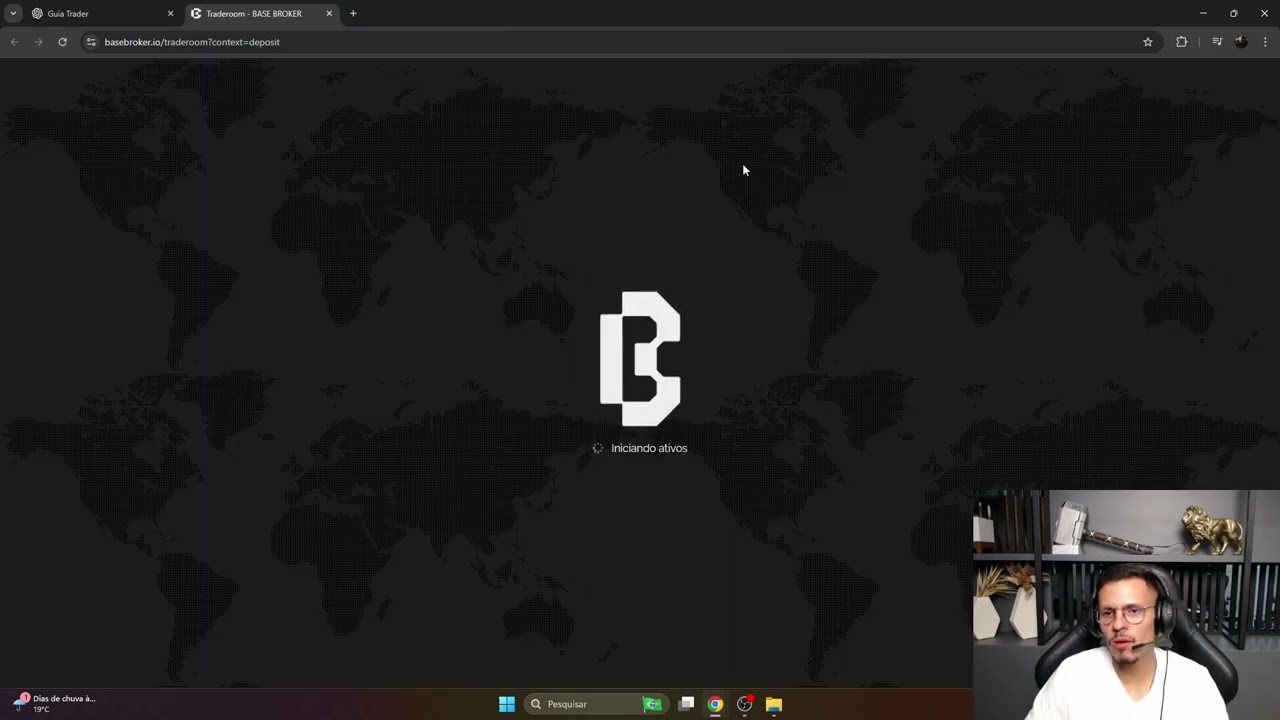Click the Base Broker B logo
Image resolution: width=1280 pixels, height=720 pixels.
click(x=640, y=359)
